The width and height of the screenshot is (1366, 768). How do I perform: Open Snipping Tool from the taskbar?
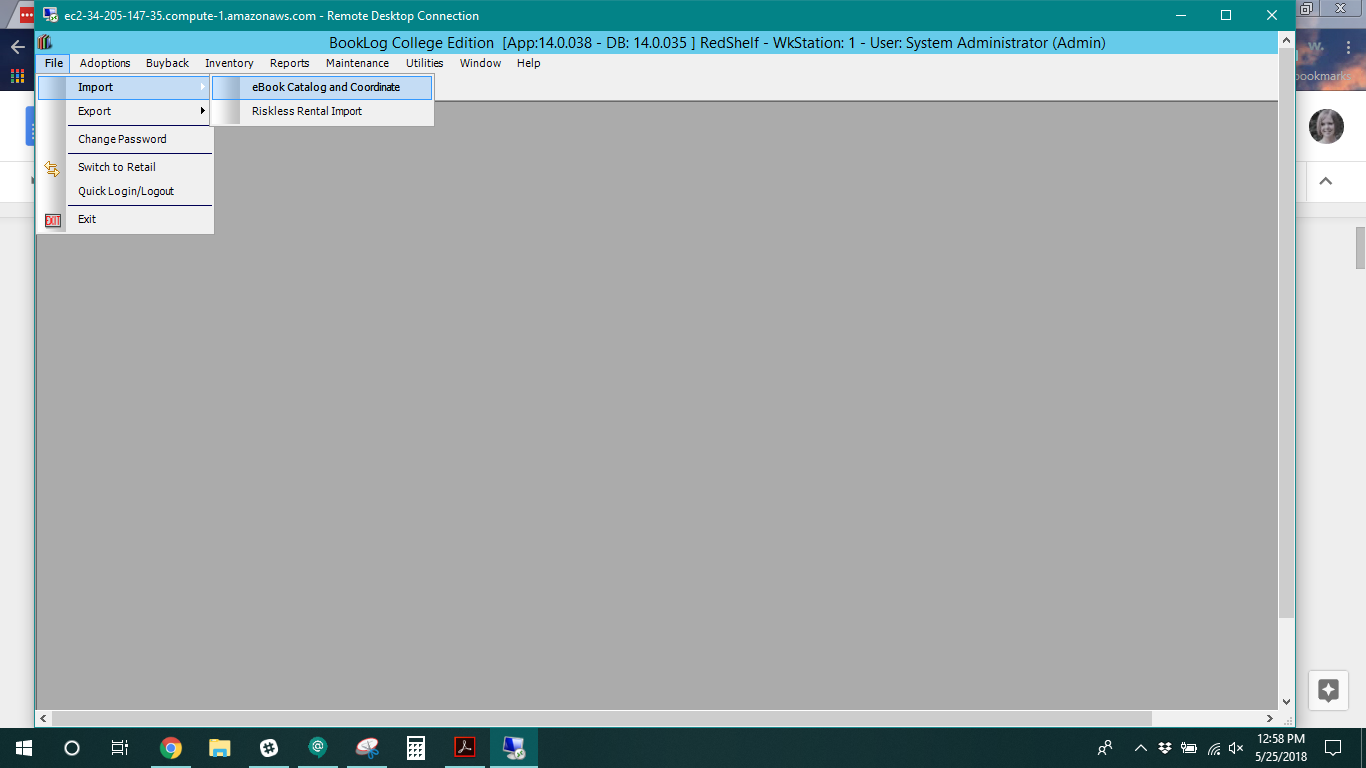pyautogui.click(x=367, y=747)
